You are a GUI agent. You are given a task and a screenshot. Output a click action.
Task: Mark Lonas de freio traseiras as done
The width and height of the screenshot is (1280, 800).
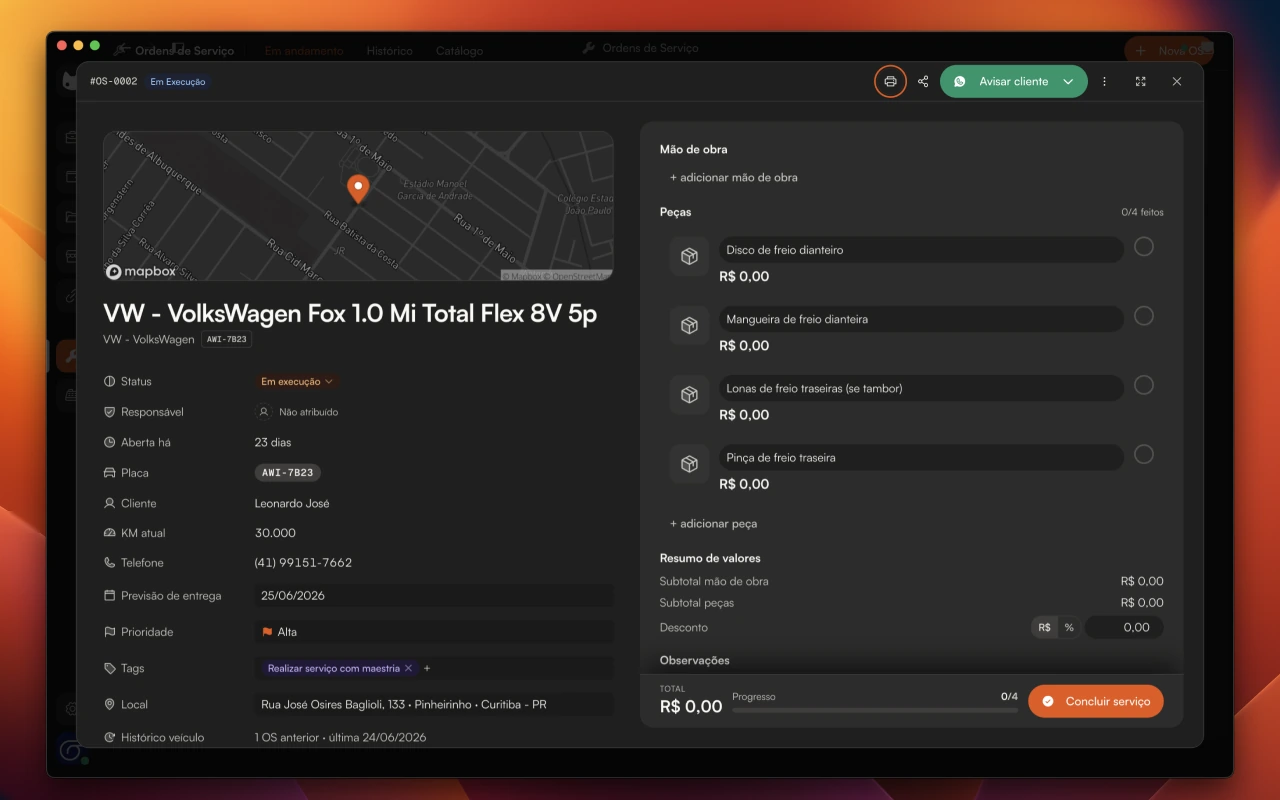[x=1144, y=385]
